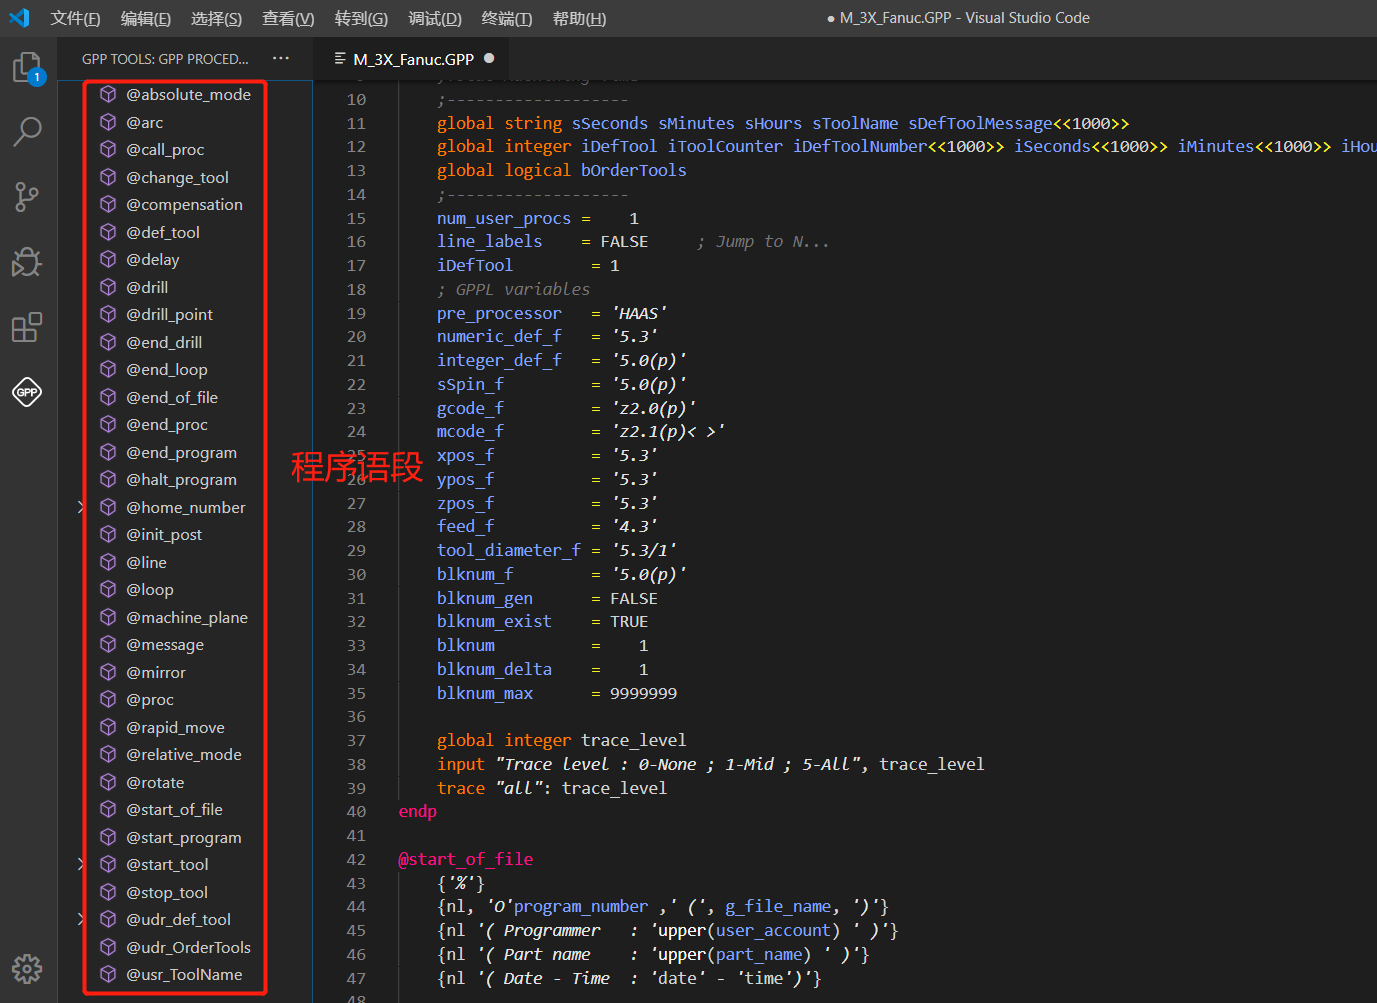The height and width of the screenshot is (1003, 1377).
Task: Click the cube icon beside @delay
Action: click(x=108, y=259)
